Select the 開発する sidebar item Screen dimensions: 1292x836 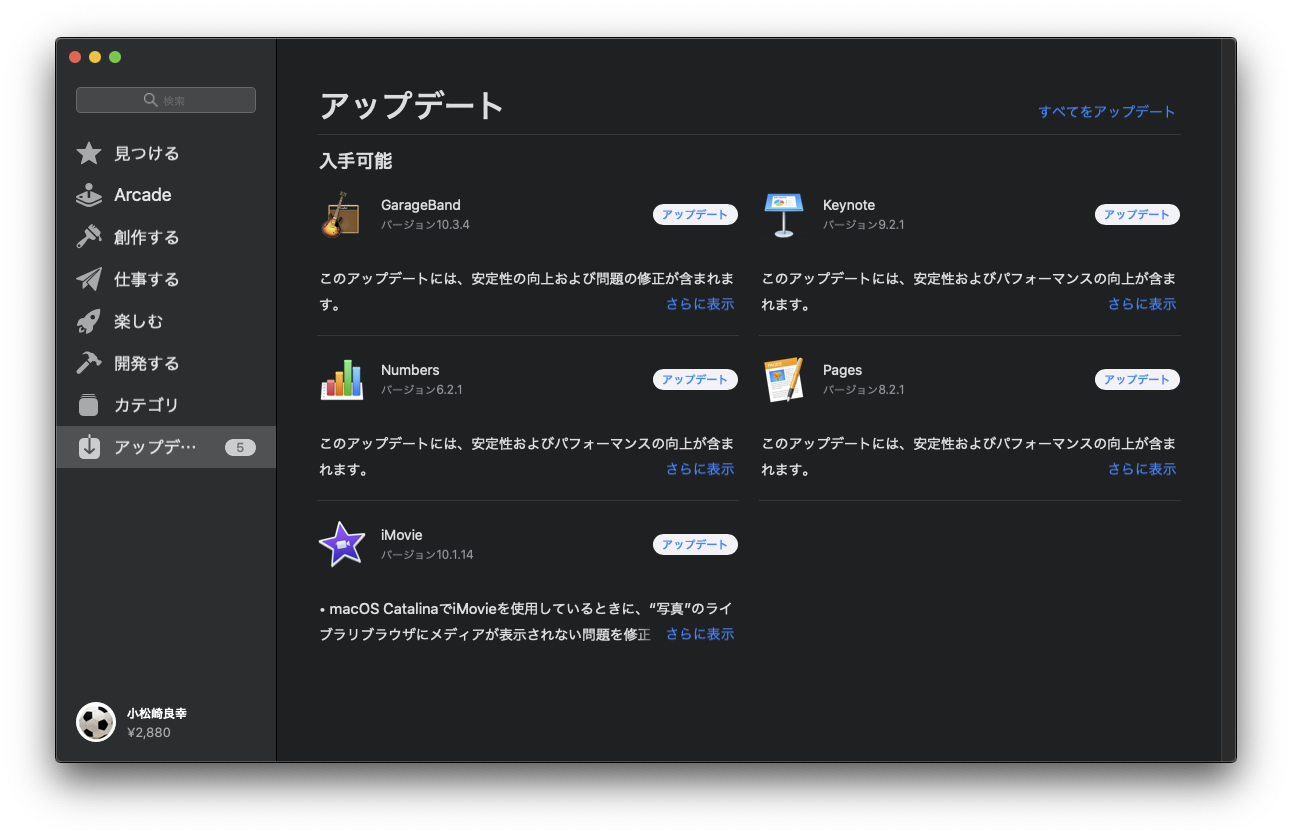166,363
